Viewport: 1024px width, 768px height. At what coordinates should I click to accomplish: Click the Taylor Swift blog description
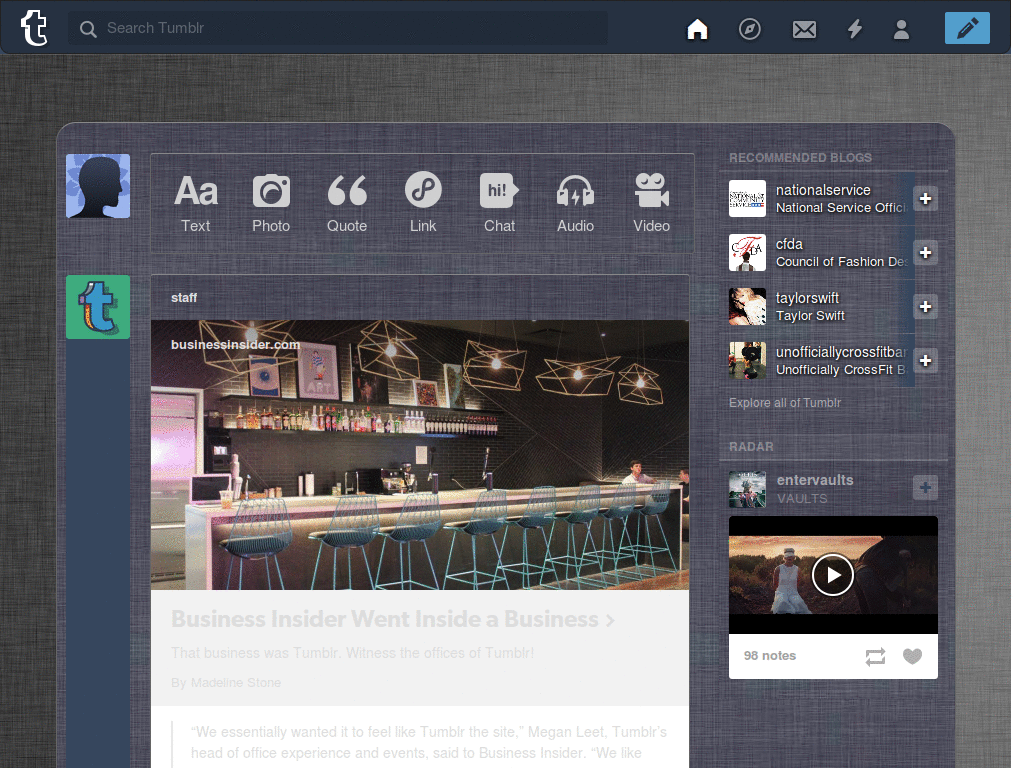810,315
